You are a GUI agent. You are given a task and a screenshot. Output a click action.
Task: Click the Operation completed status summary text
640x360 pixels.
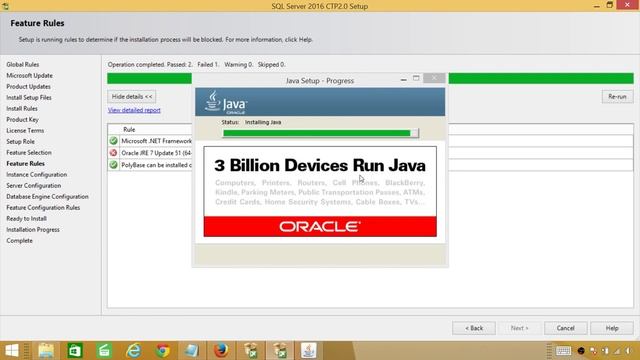pyautogui.click(x=197, y=64)
